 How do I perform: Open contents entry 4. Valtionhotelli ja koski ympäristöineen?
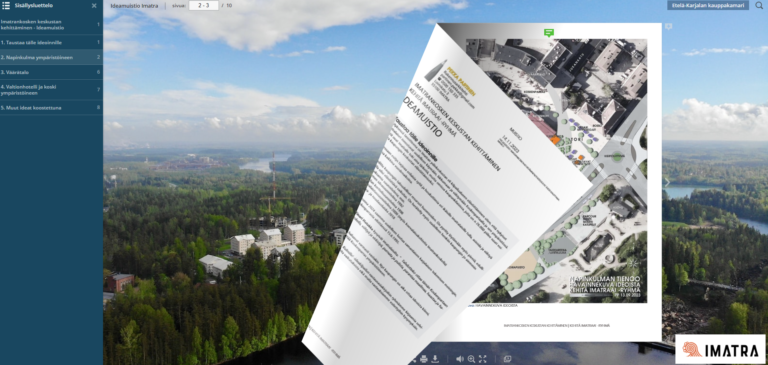pos(51,90)
